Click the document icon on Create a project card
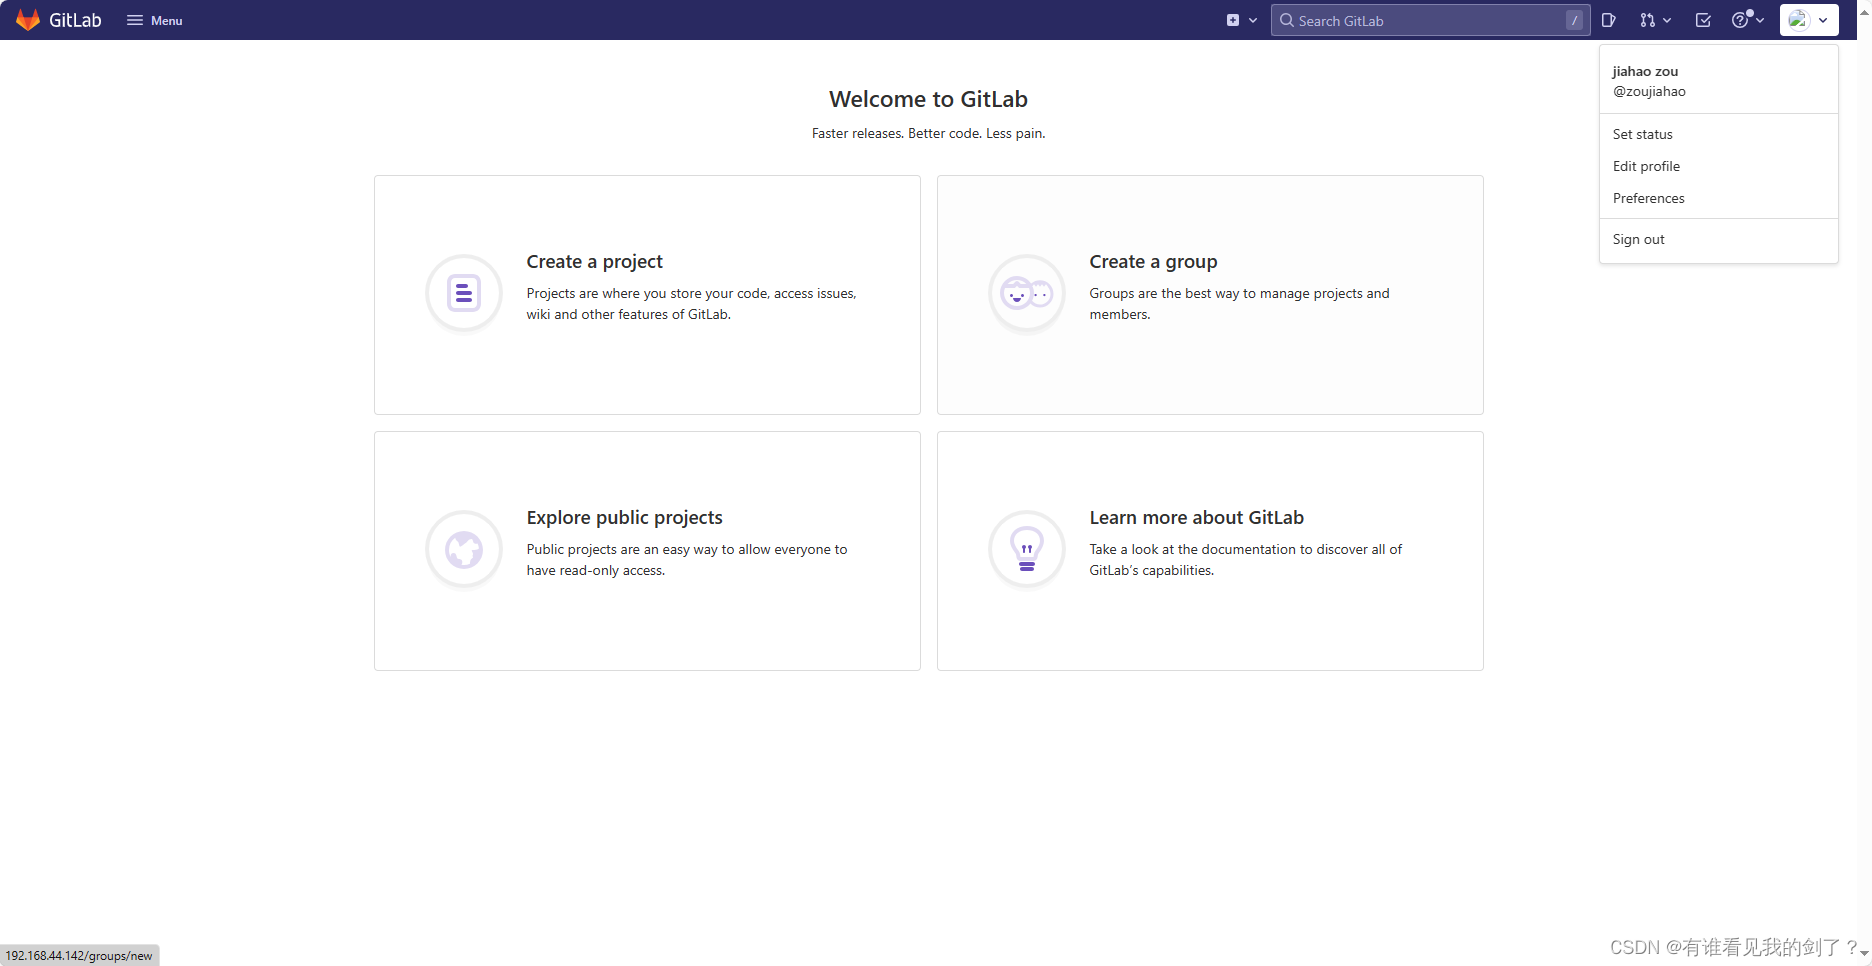 [x=463, y=292]
